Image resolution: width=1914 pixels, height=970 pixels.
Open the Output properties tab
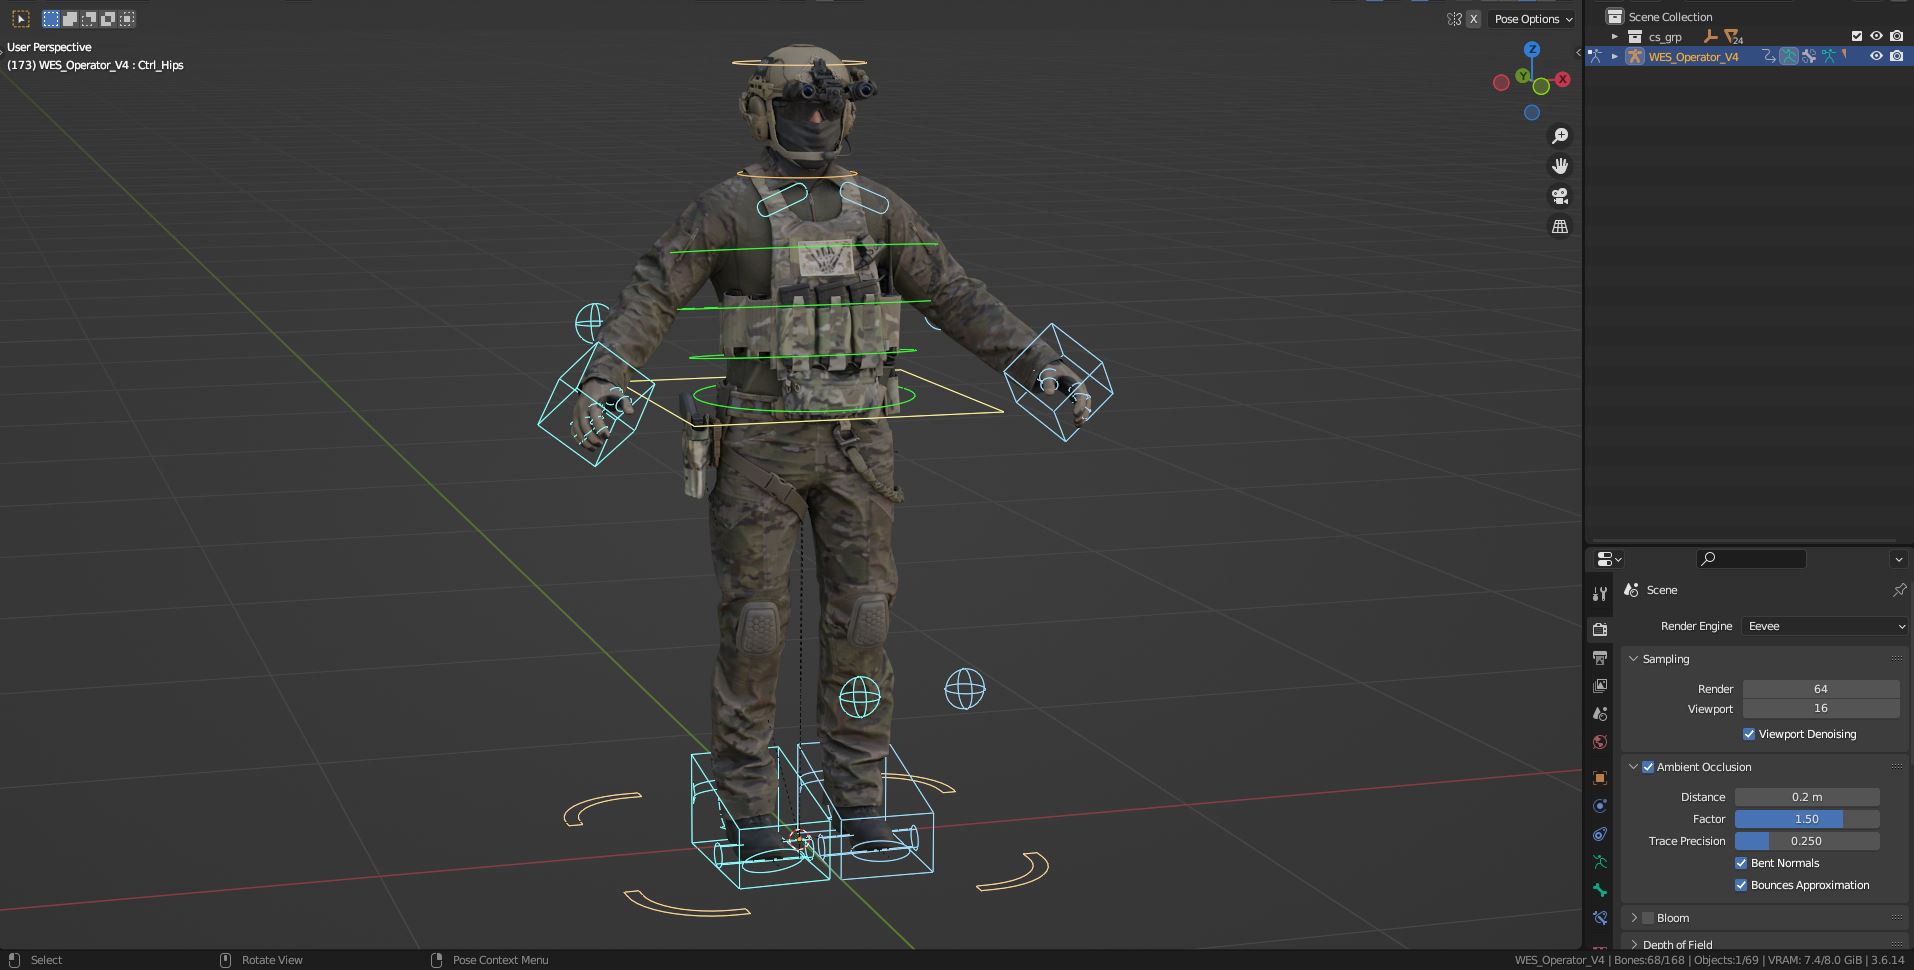coord(1600,658)
